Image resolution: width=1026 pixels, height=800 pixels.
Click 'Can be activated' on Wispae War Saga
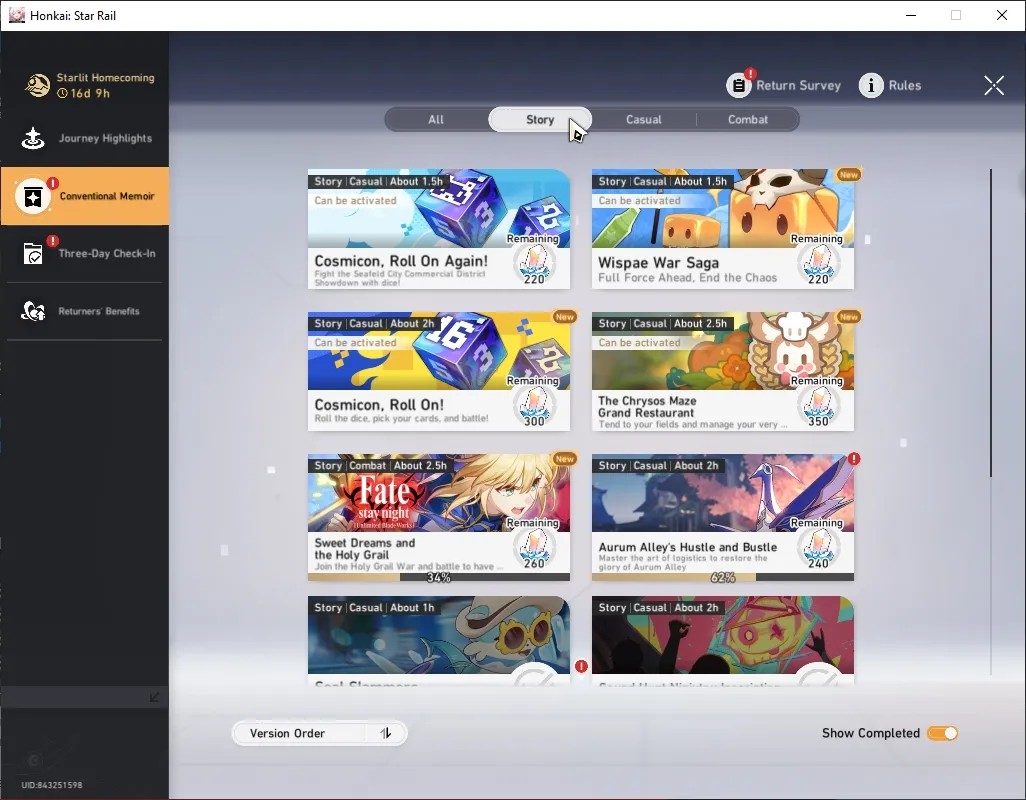[x=639, y=201]
